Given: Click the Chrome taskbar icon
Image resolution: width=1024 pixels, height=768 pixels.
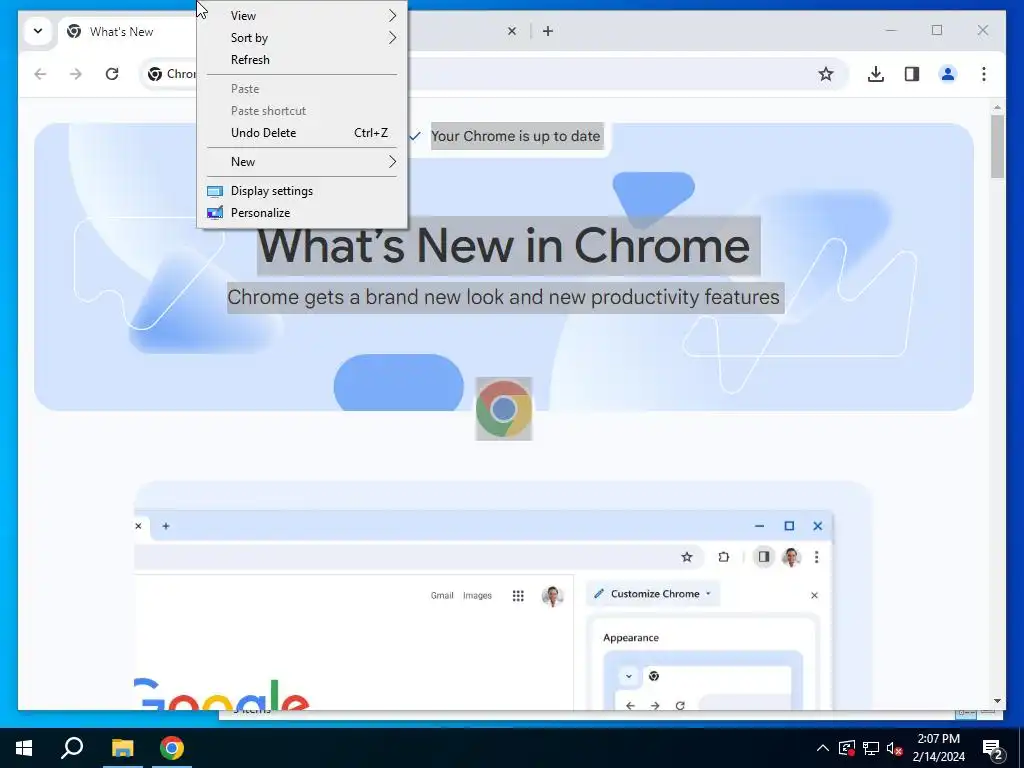Looking at the screenshot, I should point(172,748).
